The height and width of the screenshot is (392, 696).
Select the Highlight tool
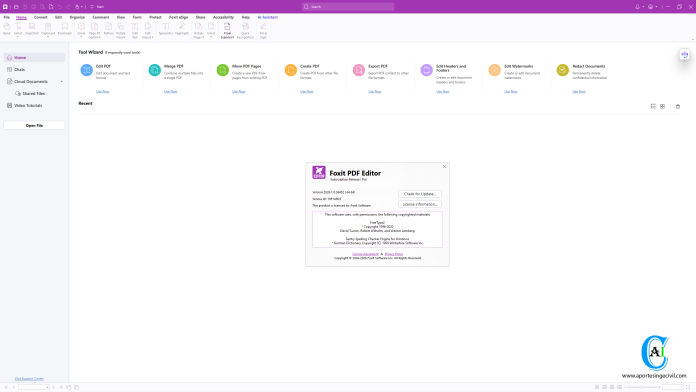tap(182, 29)
